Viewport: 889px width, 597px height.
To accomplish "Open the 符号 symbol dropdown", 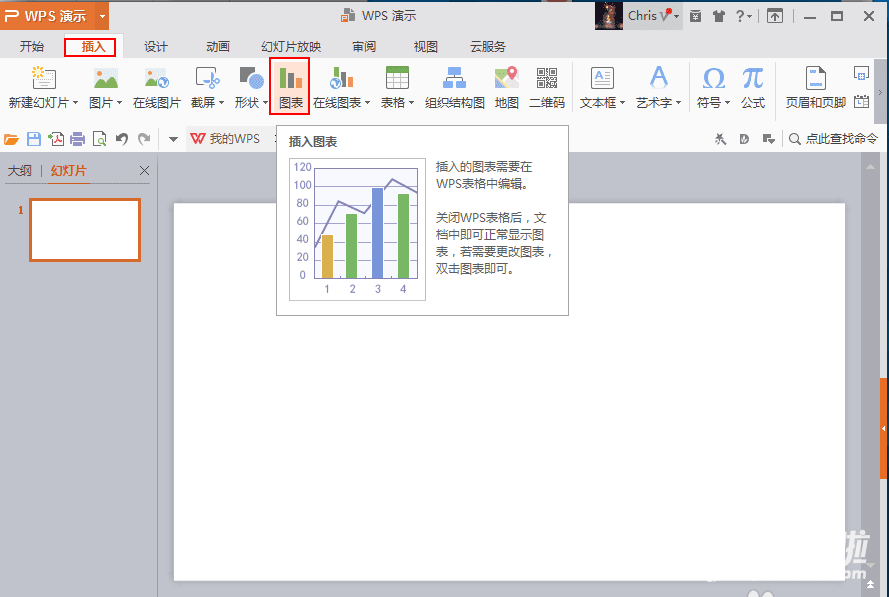I will point(714,102).
